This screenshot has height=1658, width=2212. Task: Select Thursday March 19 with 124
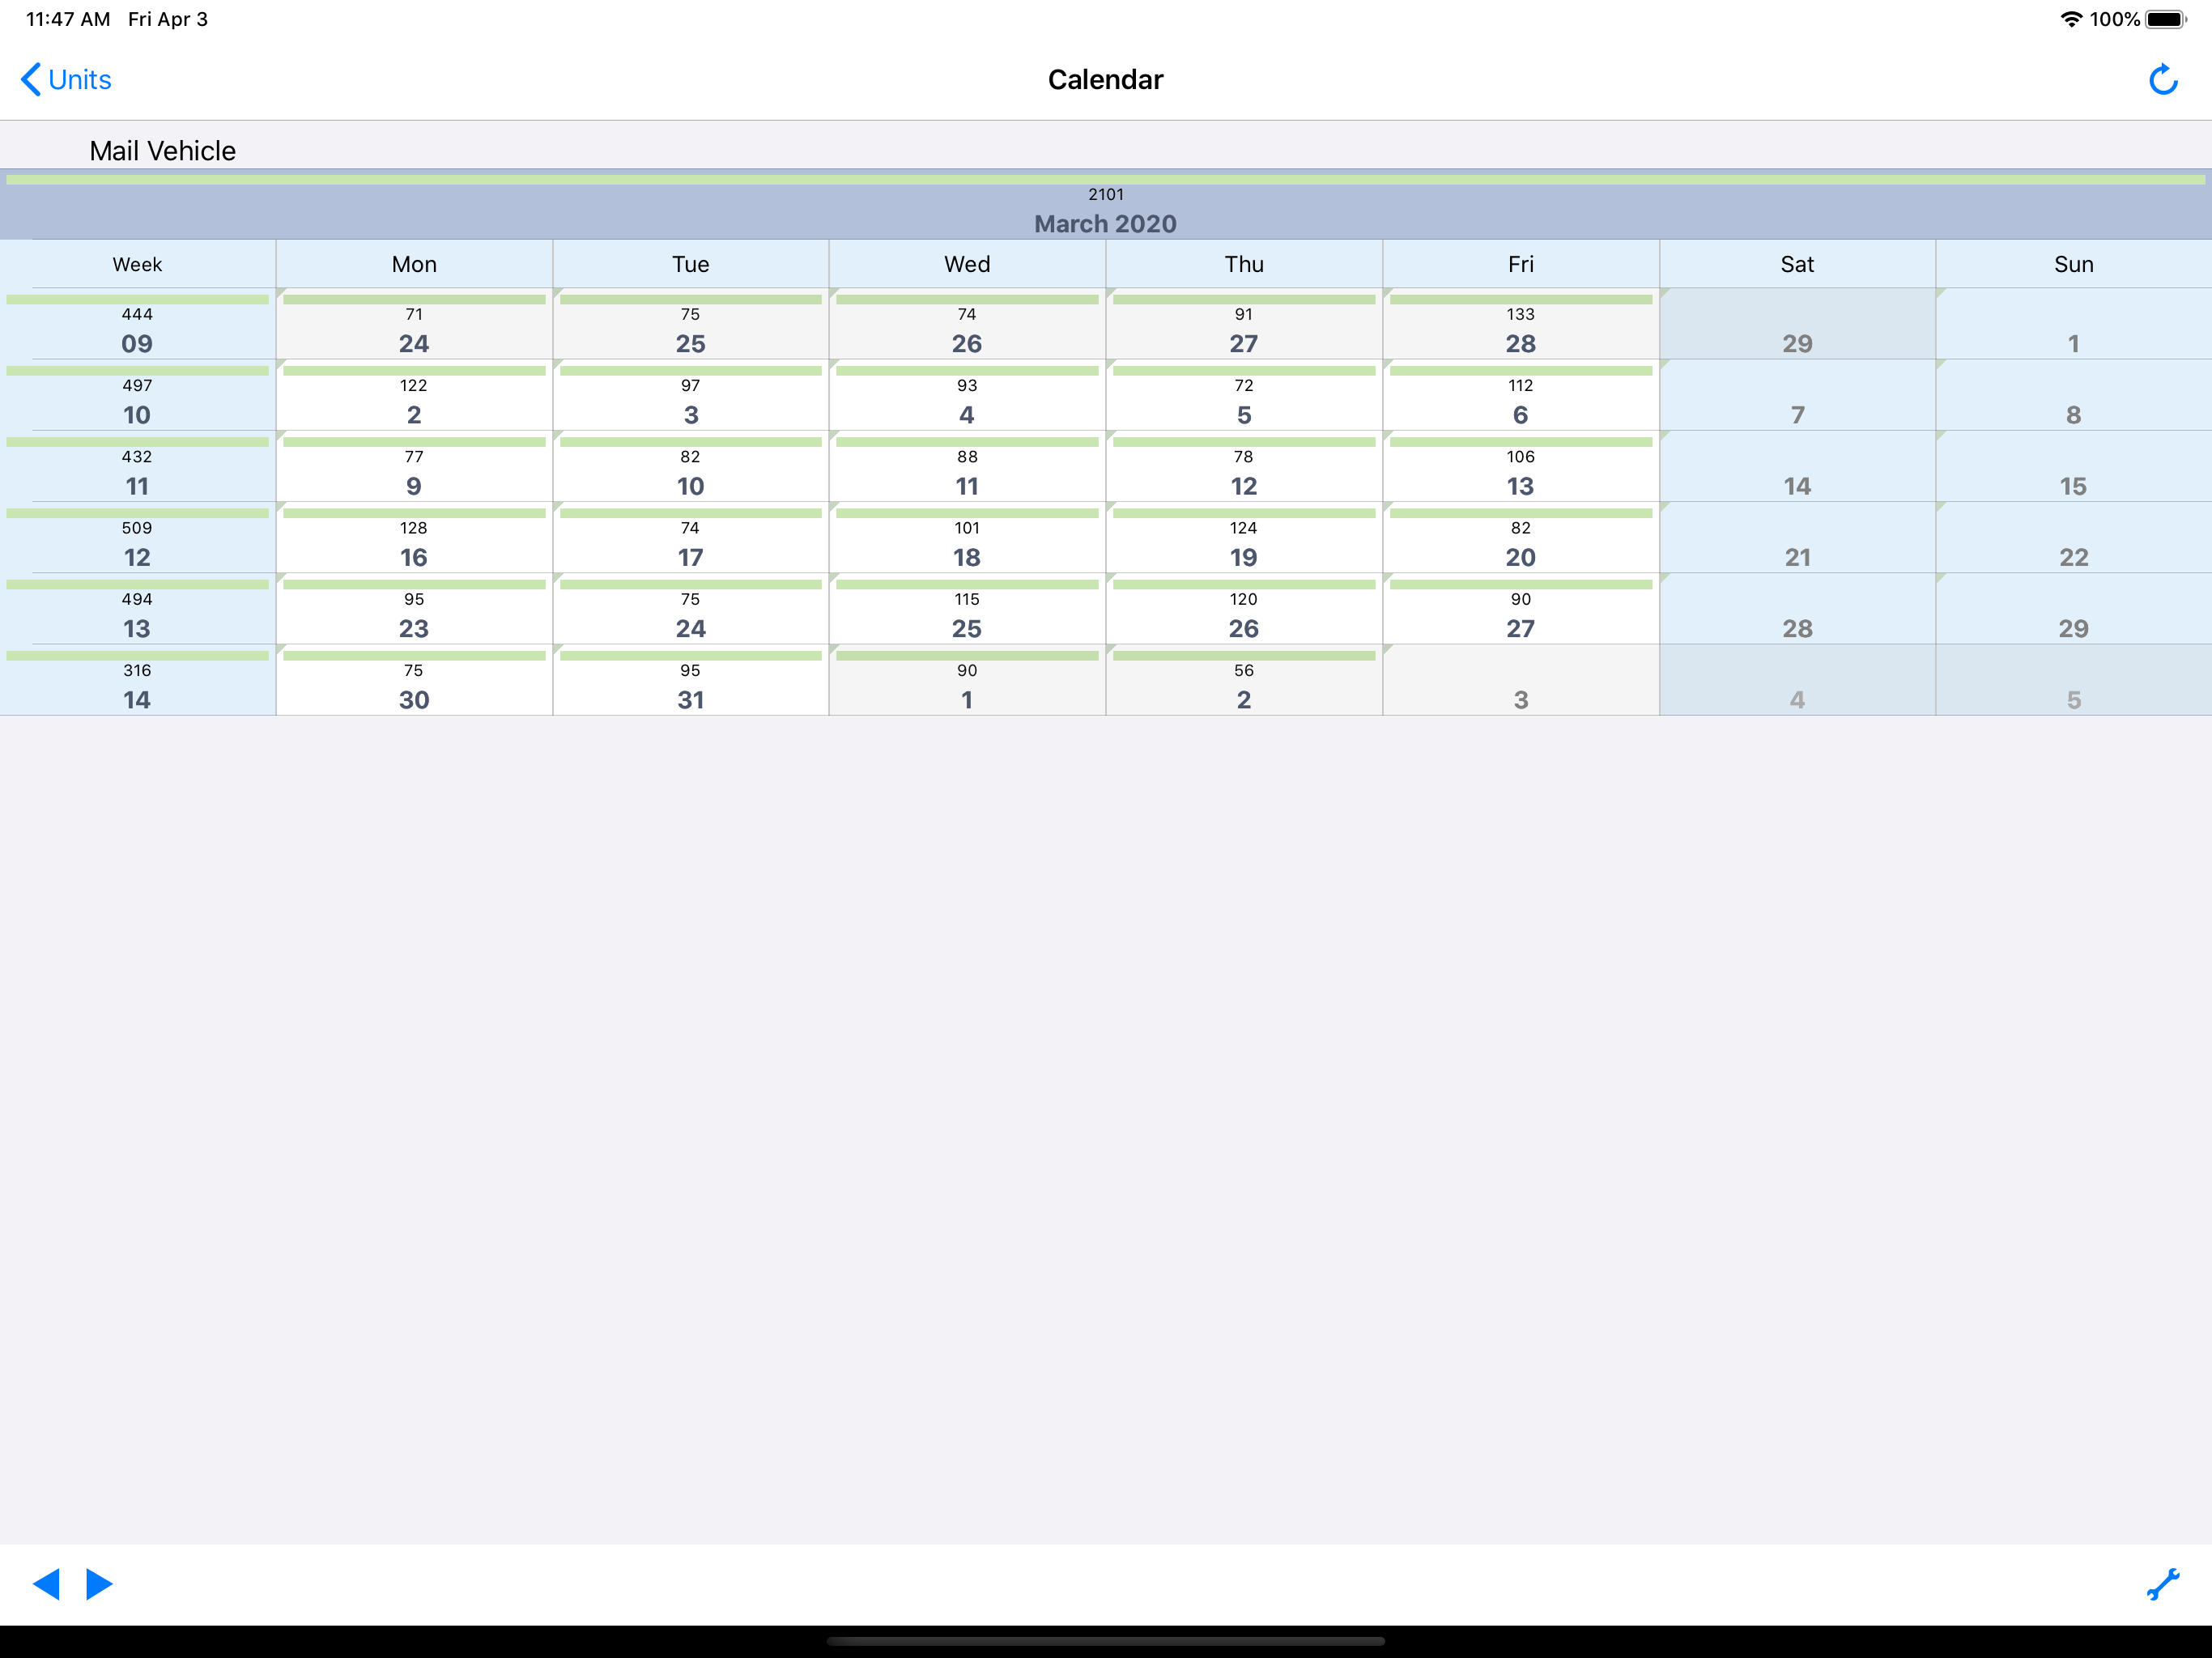pos(1244,538)
